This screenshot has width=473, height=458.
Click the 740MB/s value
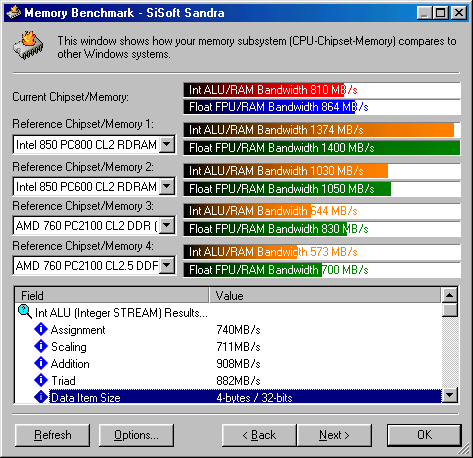[x=238, y=330]
